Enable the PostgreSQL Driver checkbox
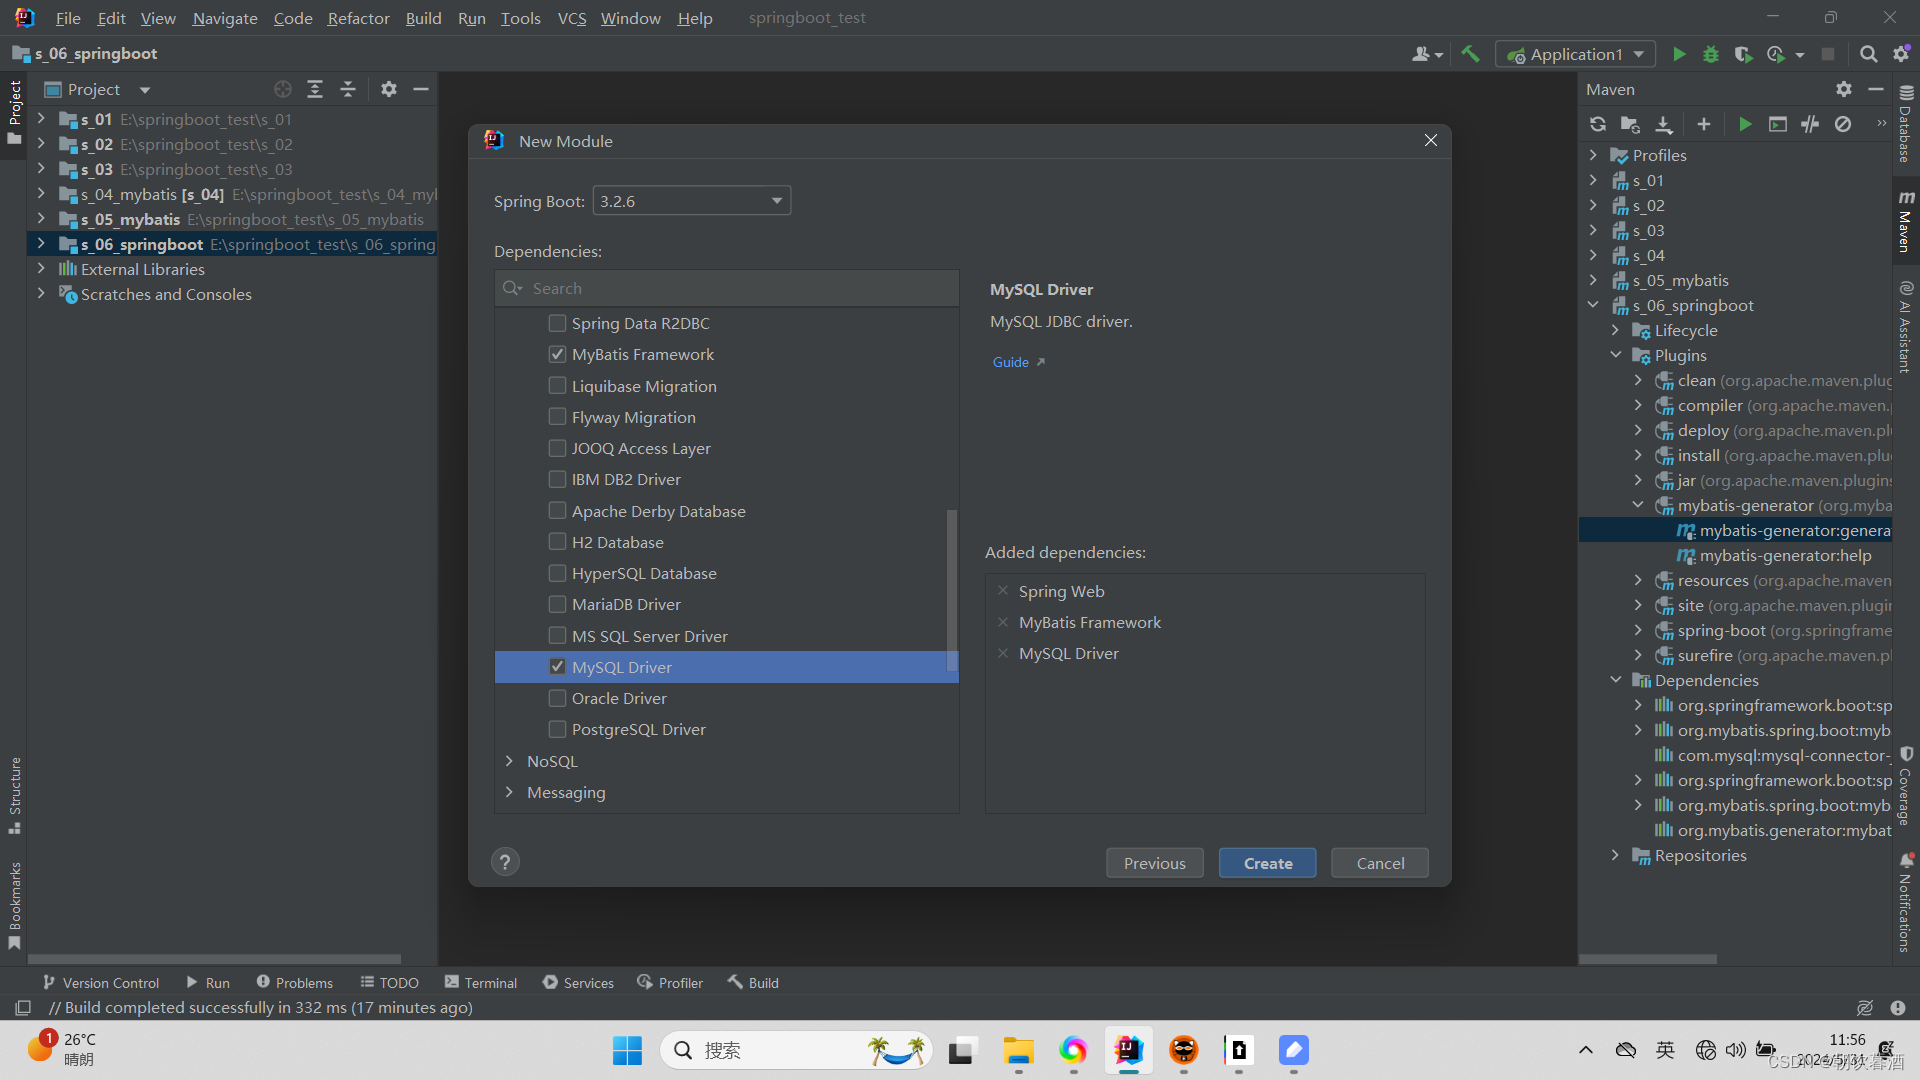 tap(558, 729)
